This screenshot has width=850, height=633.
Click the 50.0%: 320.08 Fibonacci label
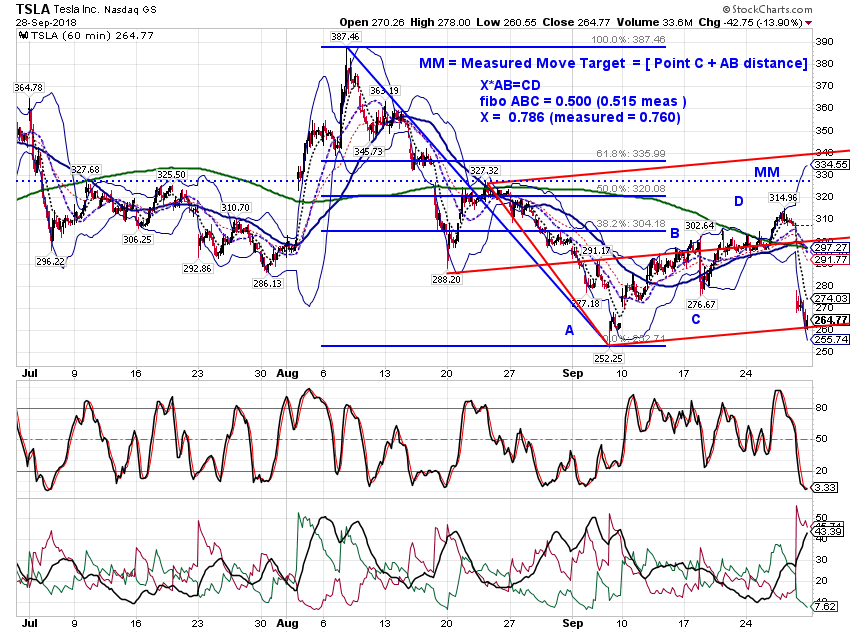[x=631, y=188]
